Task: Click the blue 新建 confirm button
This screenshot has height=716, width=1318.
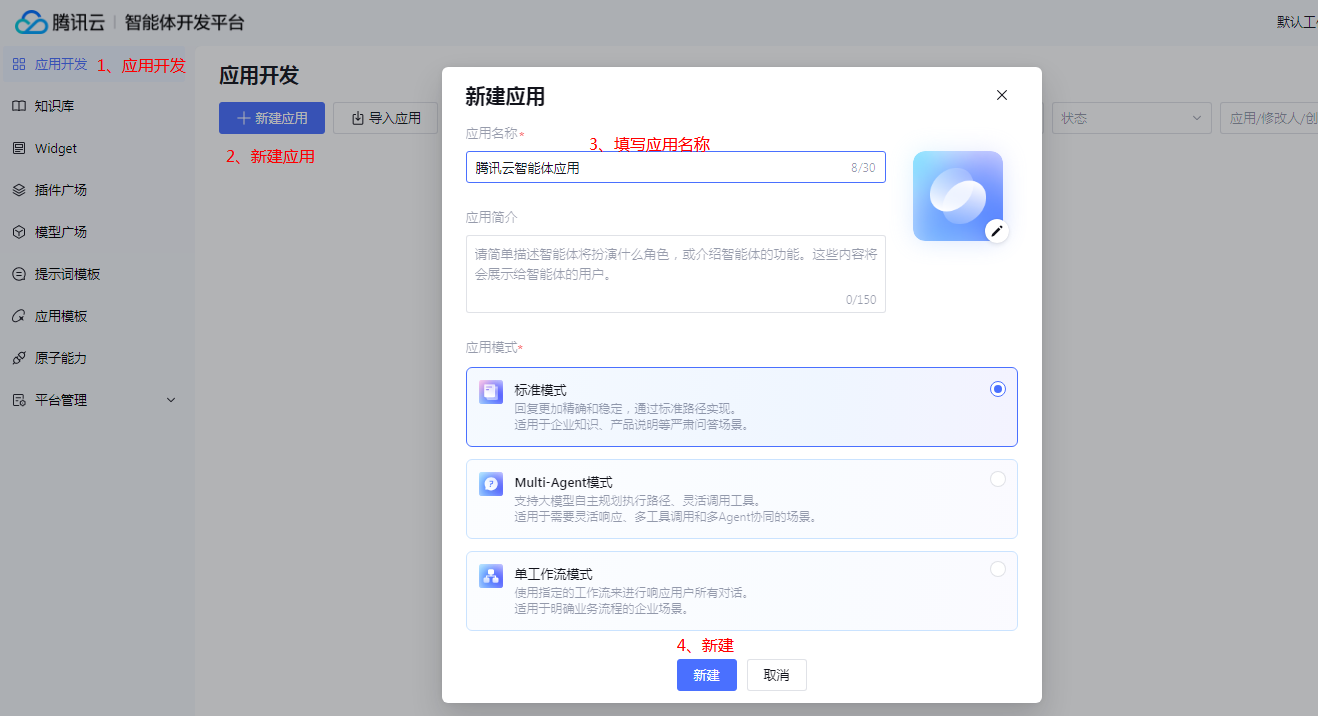Action: (x=706, y=675)
